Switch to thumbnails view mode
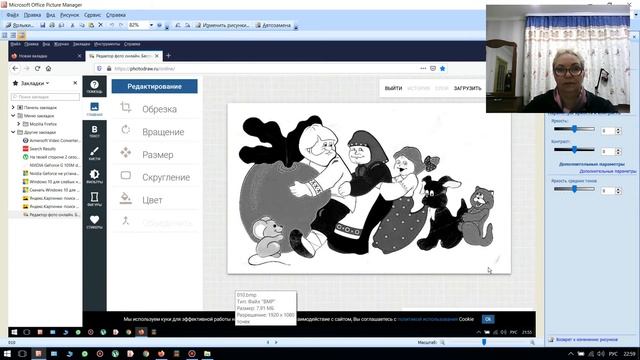 point(5,35)
